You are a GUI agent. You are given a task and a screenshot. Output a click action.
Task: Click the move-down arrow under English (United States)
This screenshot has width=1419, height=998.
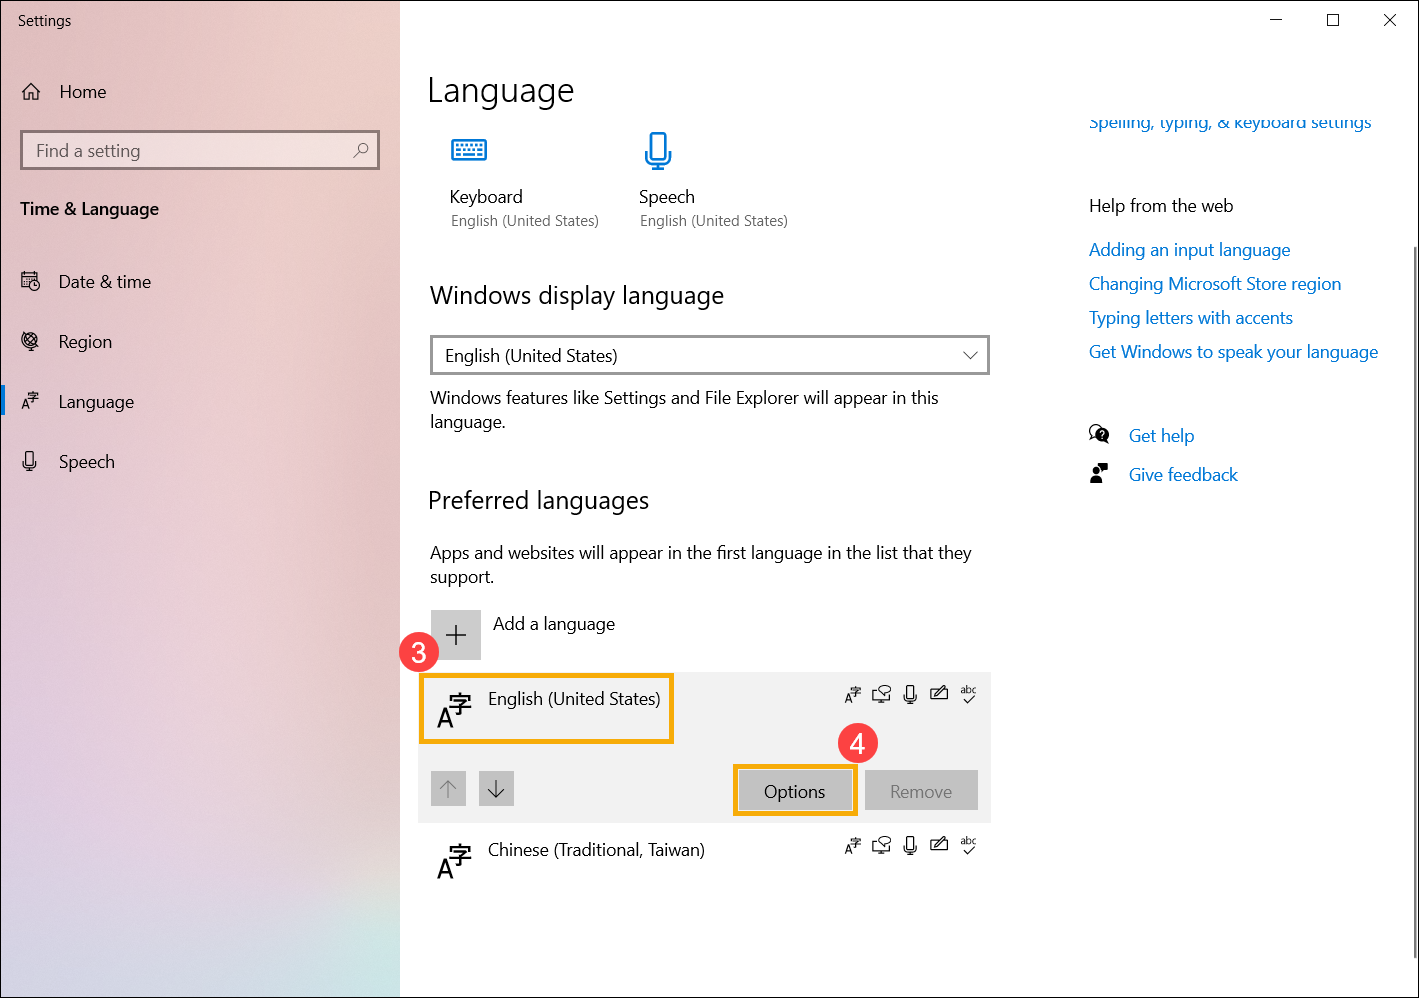pyautogui.click(x=496, y=788)
